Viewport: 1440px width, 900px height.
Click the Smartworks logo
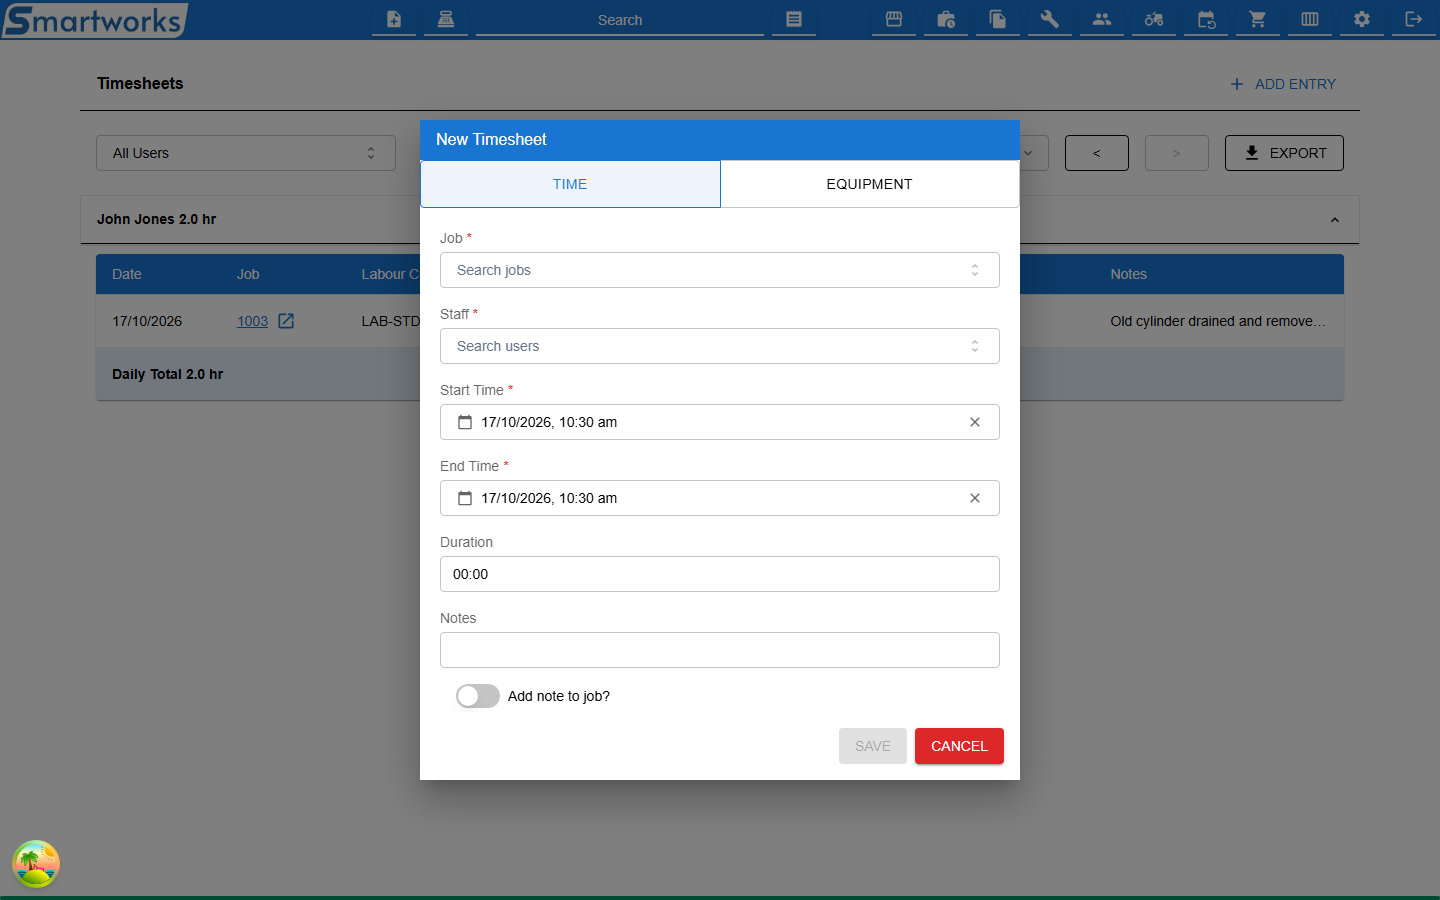point(95,20)
